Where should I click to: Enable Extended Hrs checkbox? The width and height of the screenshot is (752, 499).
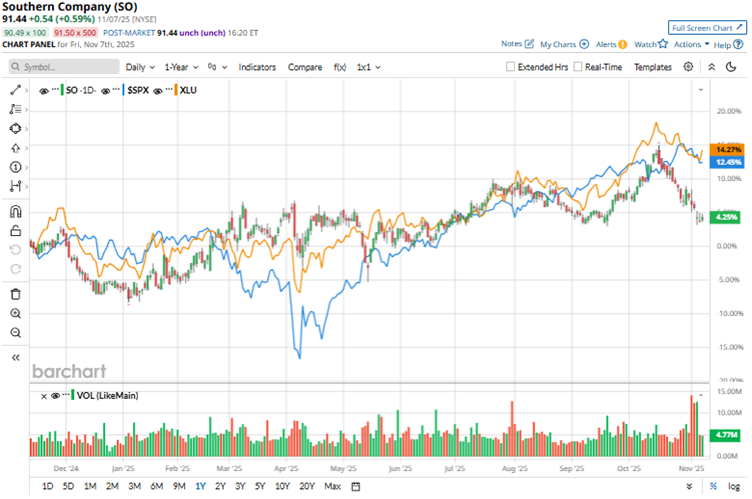pyautogui.click(x=510, y=67)
